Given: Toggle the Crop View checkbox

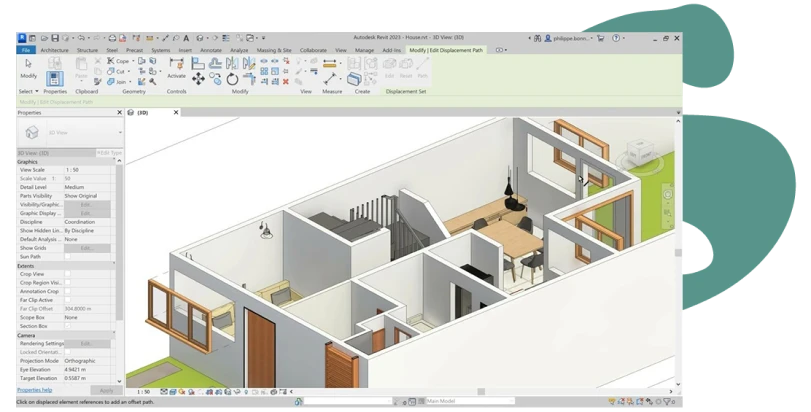Looking at the screenshot, I should tap(67, 274).
